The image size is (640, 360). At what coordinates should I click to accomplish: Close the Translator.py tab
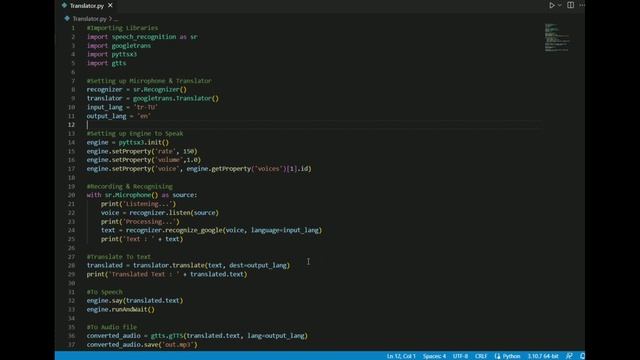coord(110,6)
